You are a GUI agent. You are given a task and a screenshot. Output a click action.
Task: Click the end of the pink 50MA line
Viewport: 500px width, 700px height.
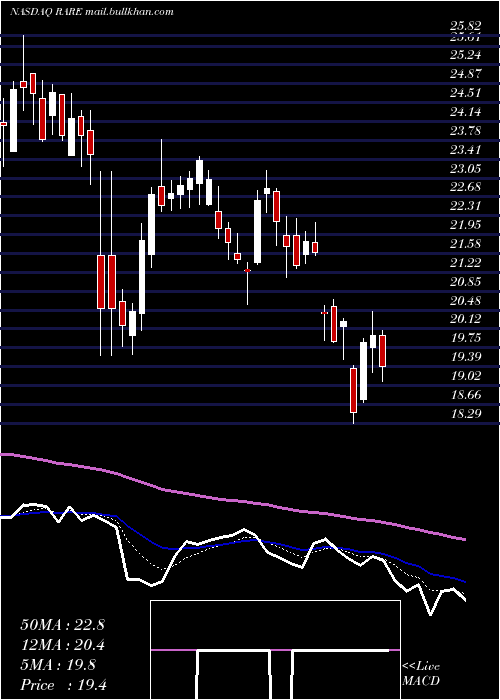464,539
